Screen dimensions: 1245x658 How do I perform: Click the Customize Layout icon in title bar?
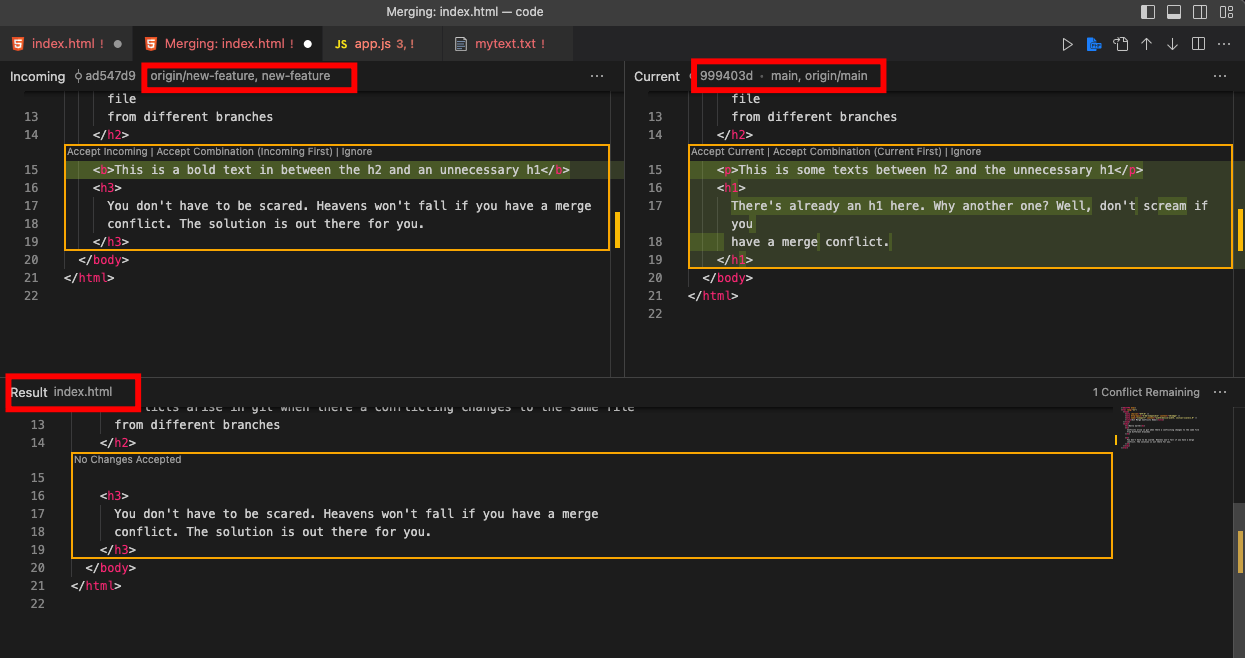pos(1225,12)
